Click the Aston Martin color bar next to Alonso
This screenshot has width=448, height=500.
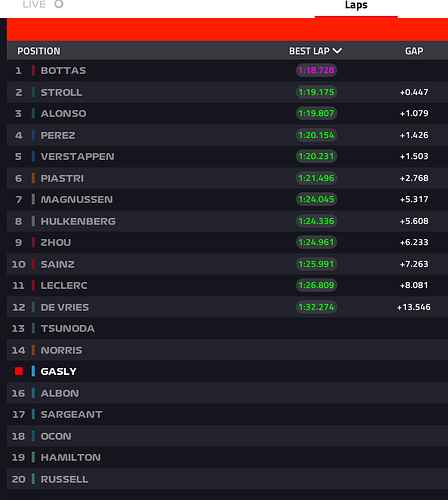point(33,113)
